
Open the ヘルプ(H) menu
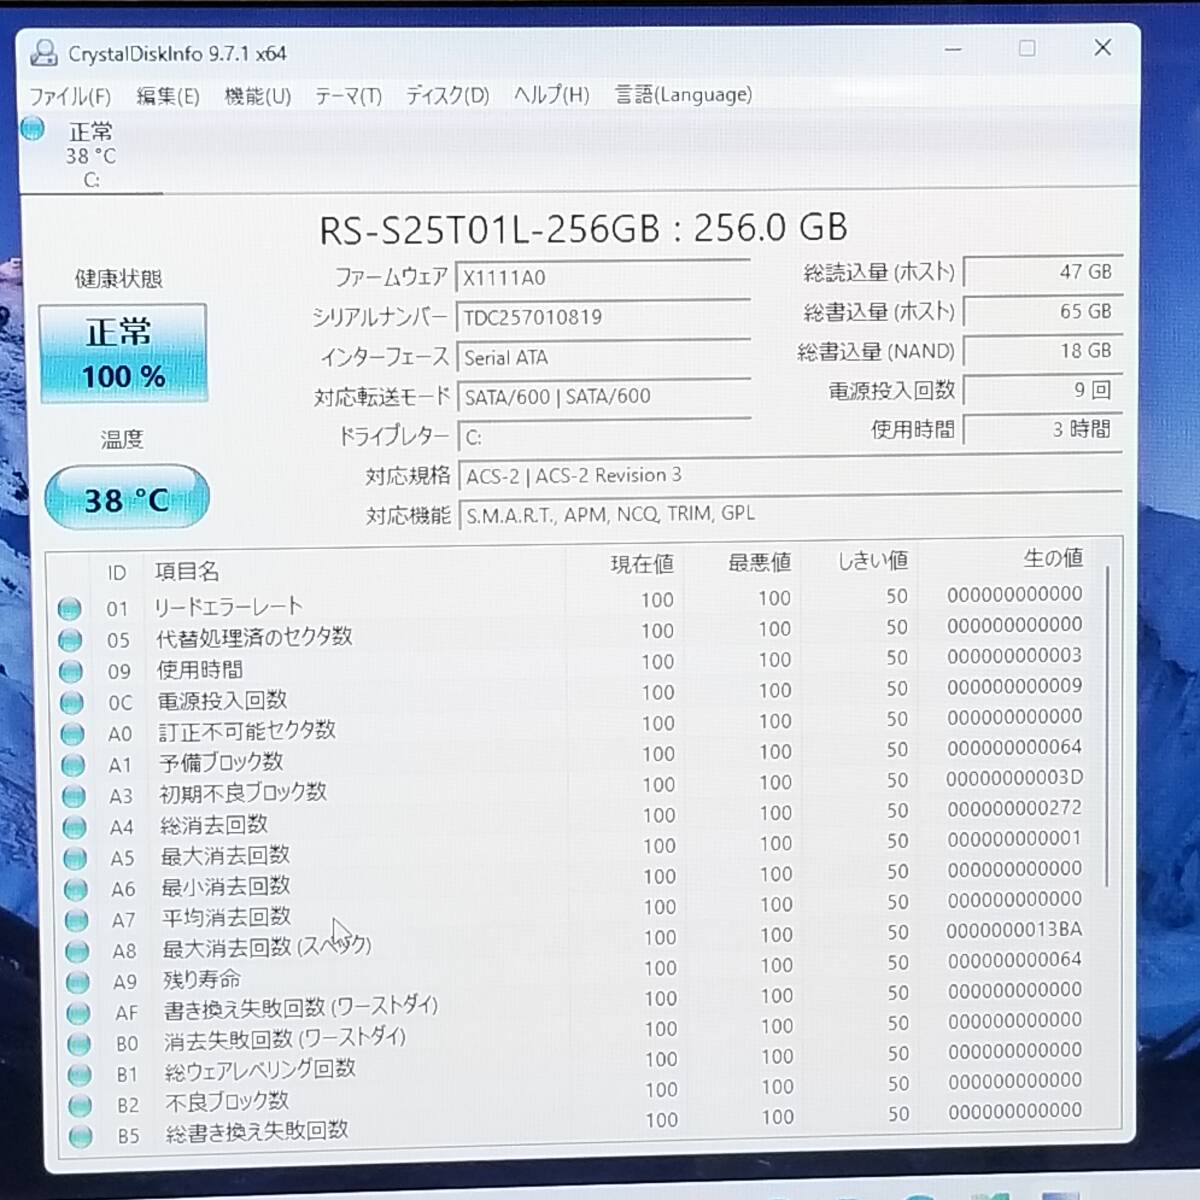coord(551,95)
